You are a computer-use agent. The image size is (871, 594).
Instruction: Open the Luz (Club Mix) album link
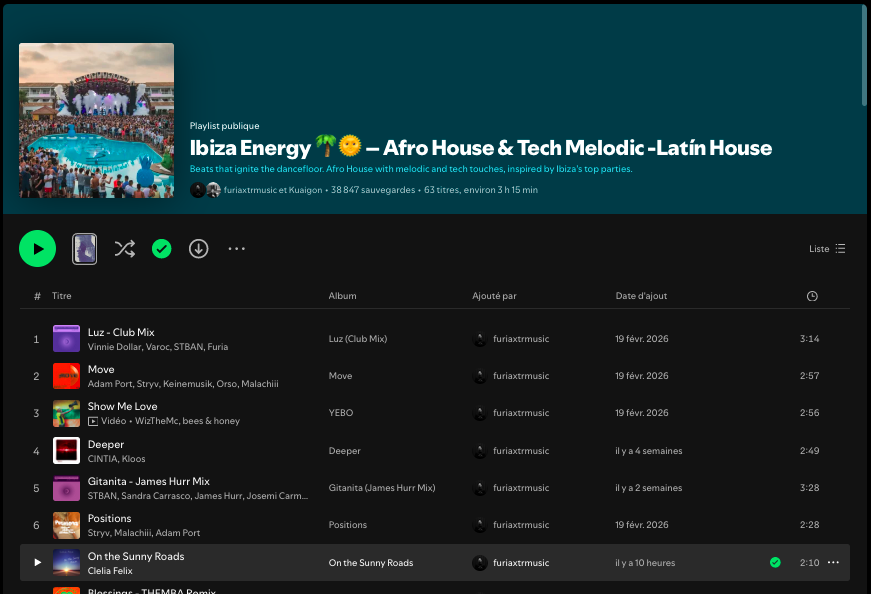[358, 338]
